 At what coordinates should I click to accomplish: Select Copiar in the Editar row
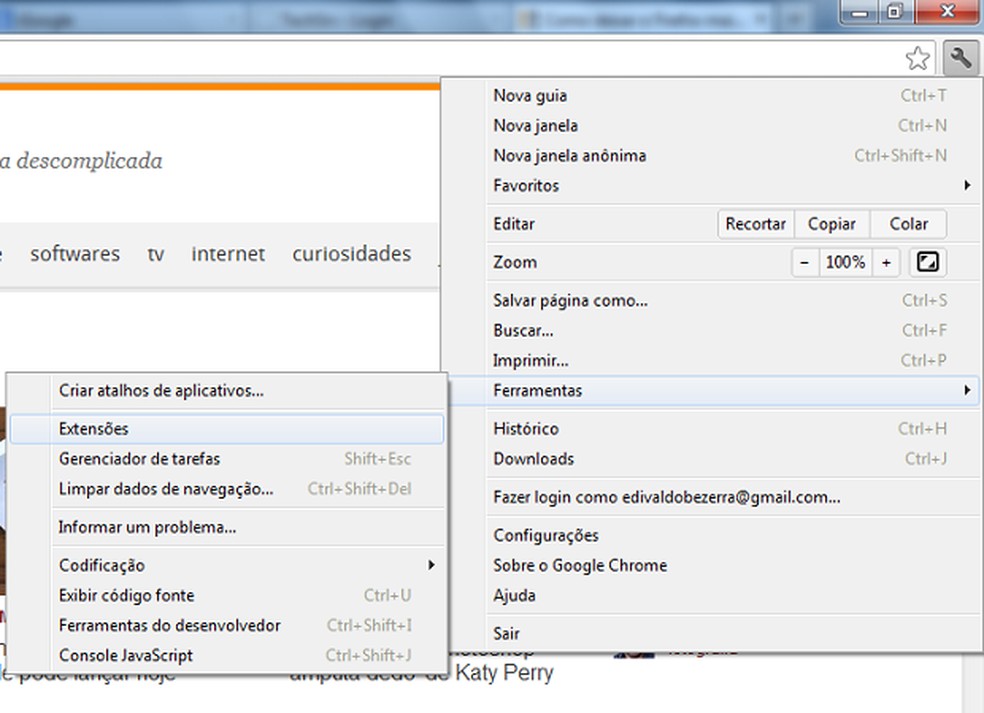(x=833, y=223)
